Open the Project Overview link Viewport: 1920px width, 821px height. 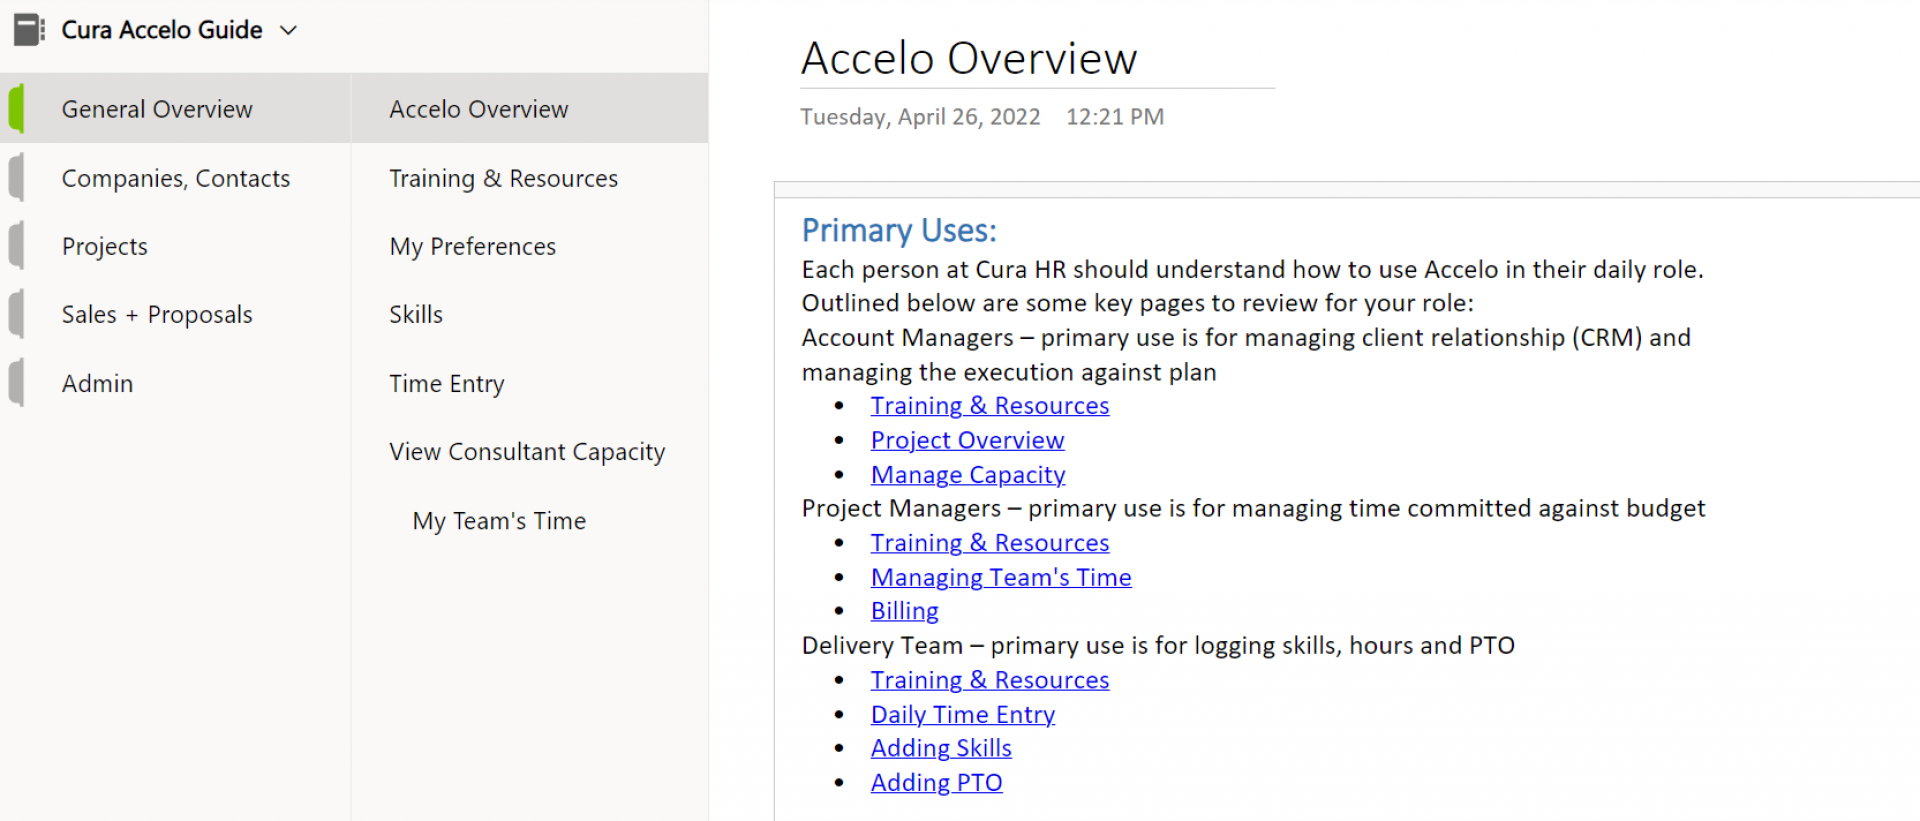pos(967,440)
